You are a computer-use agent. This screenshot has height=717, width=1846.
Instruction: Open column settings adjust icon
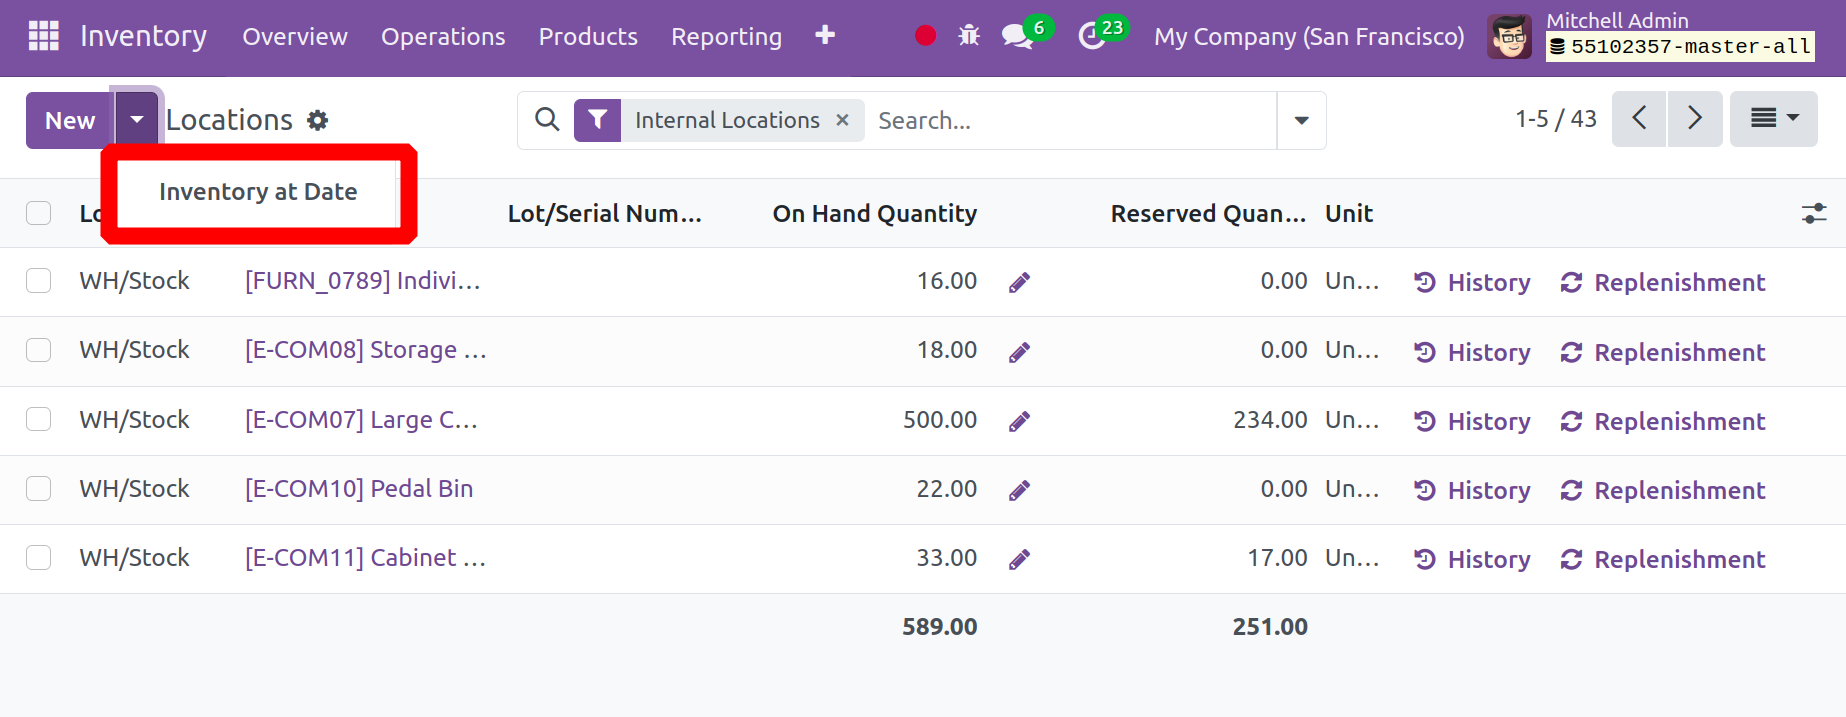[x=1813, y=213]
